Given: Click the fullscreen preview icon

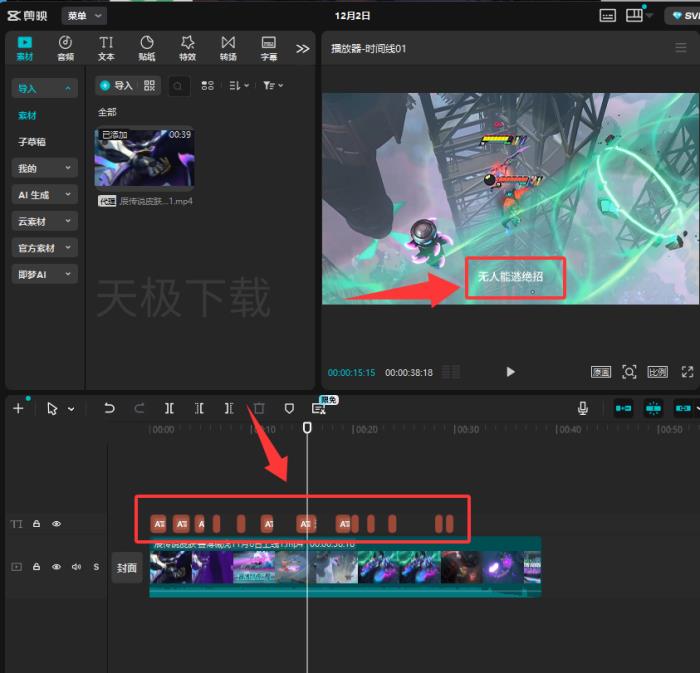Looking at the screenshot, I should click(687, 371).
